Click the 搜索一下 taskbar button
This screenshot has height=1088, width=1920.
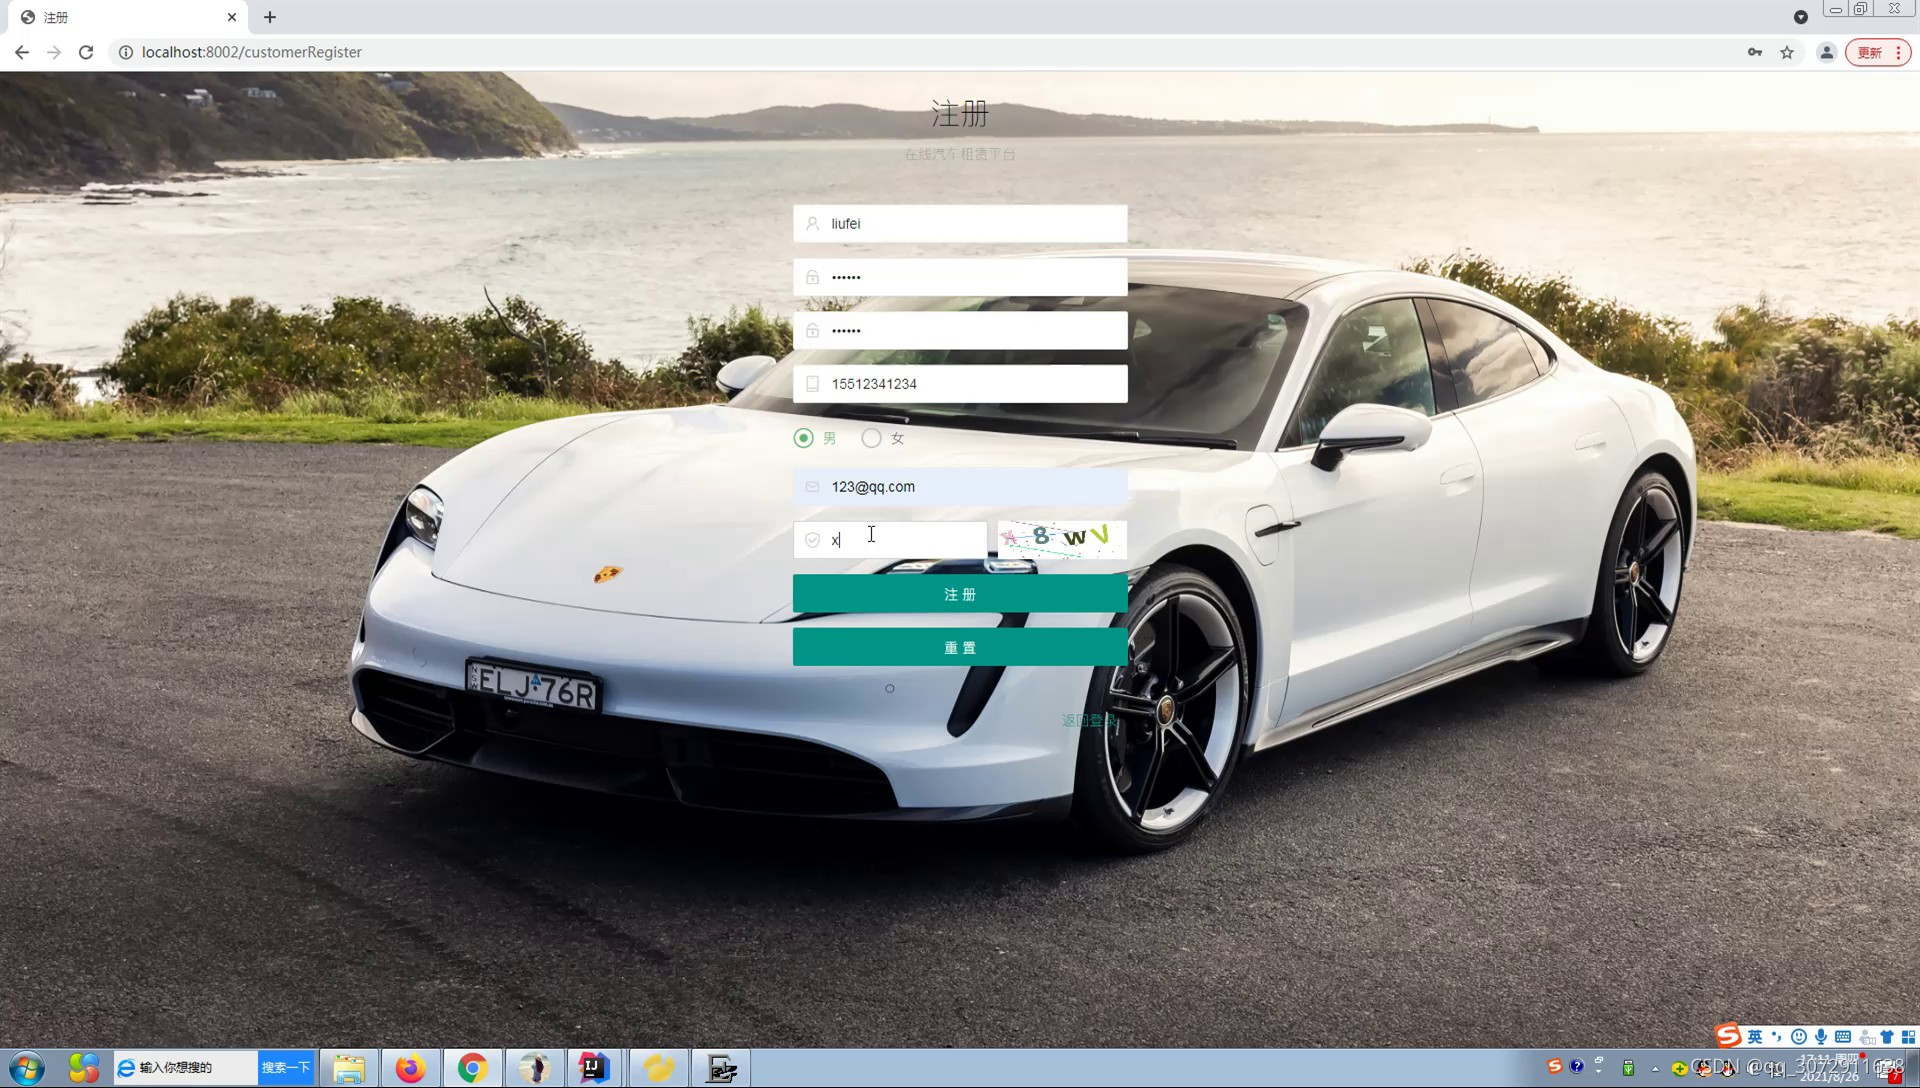[286, 1068]
